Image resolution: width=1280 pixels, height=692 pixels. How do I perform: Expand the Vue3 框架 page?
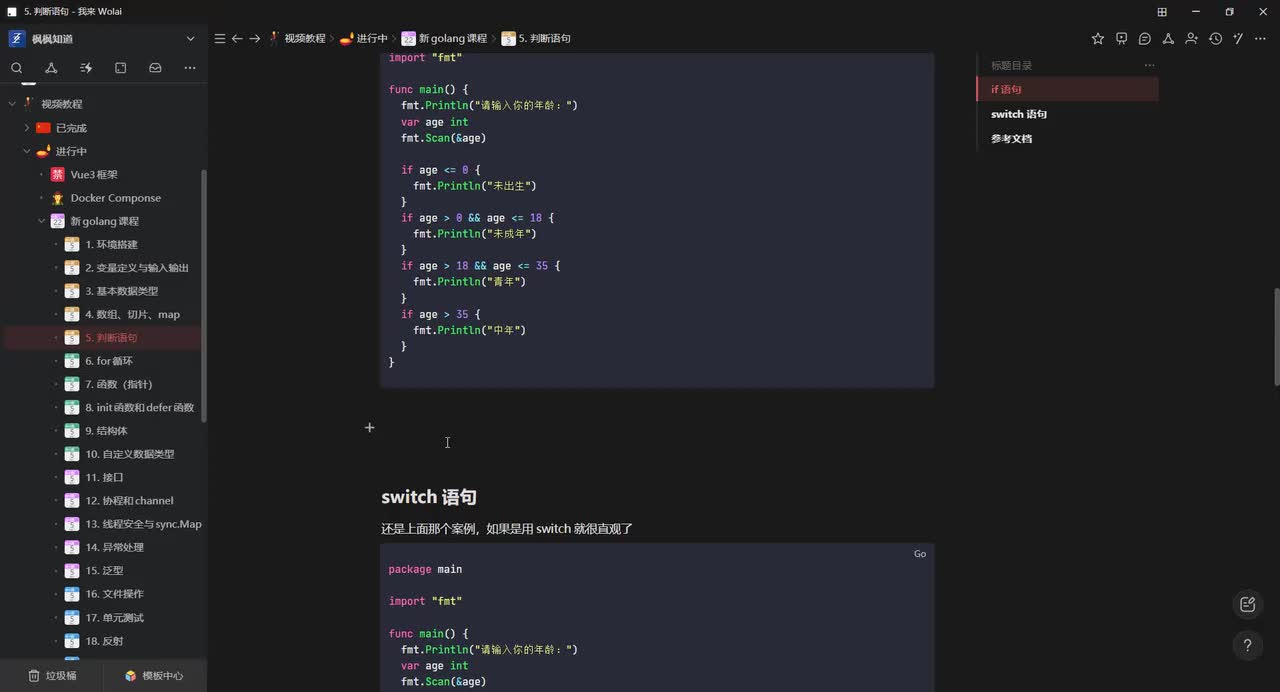coord(42,175)
